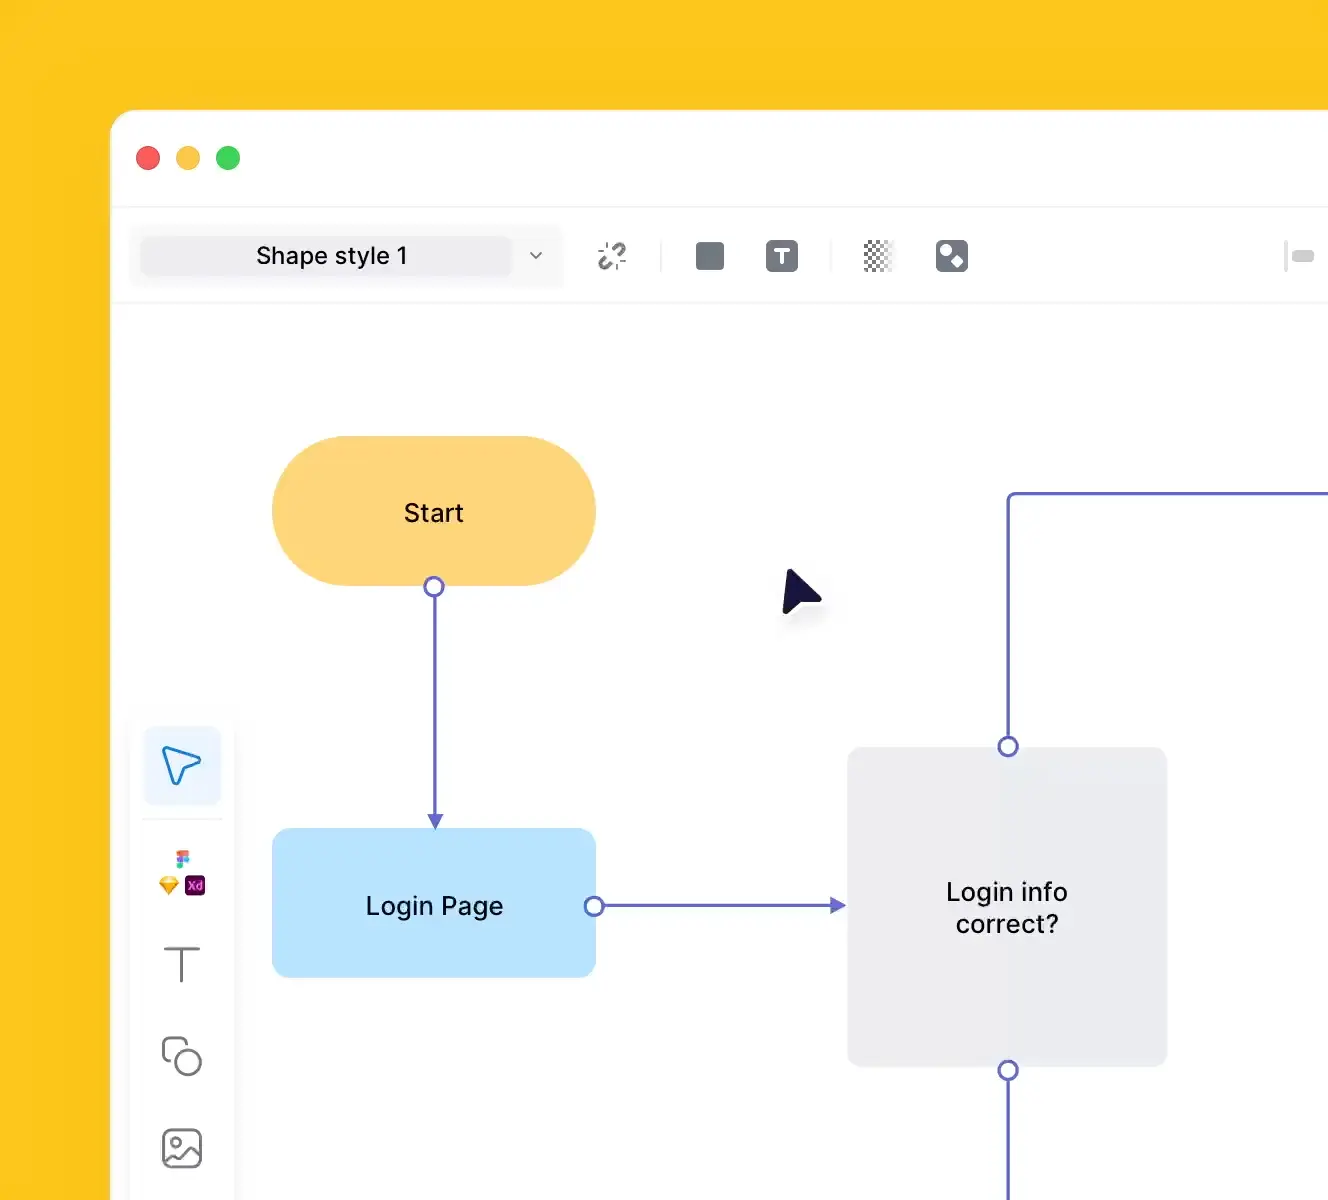
Task: Select the Login info correct? shape
Action: pos(1007,907)
